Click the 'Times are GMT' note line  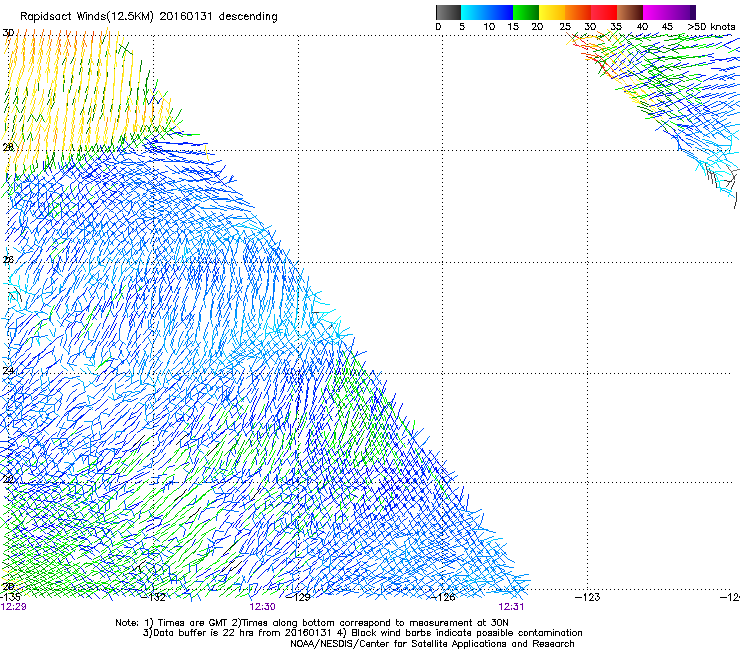312,623
